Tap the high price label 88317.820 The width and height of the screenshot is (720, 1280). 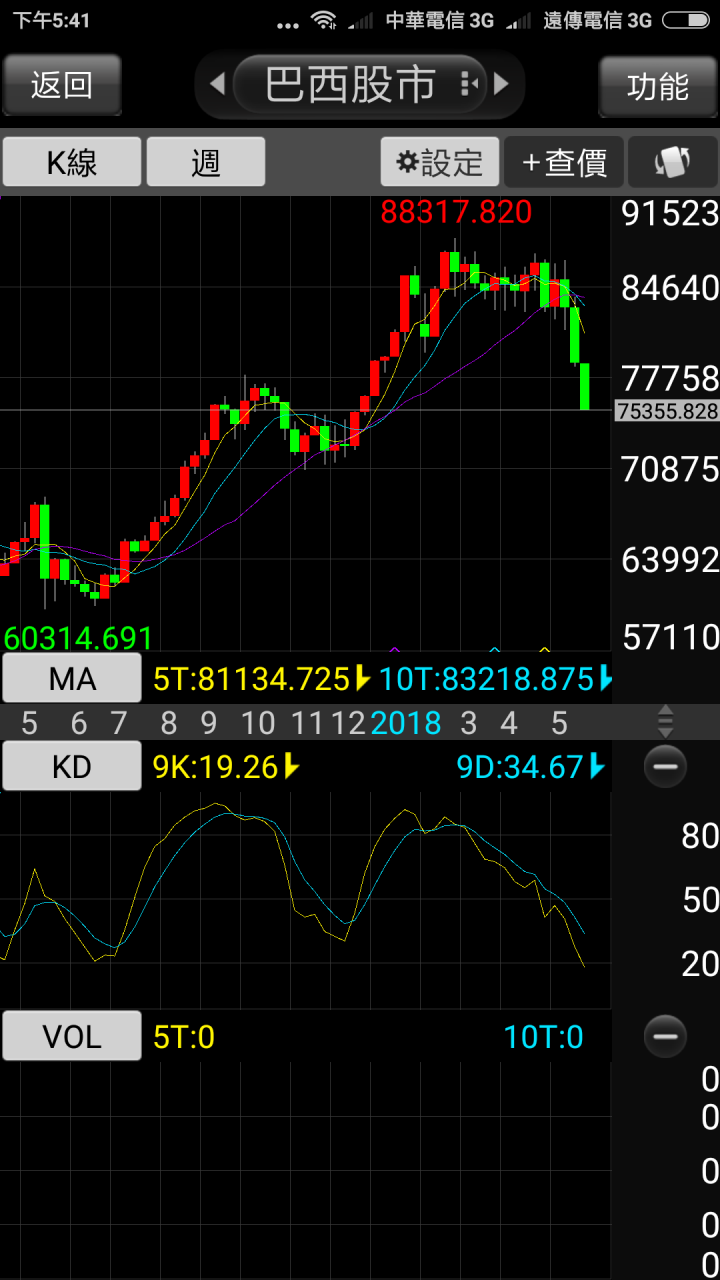pyautogui.click(x=456, y=212)
